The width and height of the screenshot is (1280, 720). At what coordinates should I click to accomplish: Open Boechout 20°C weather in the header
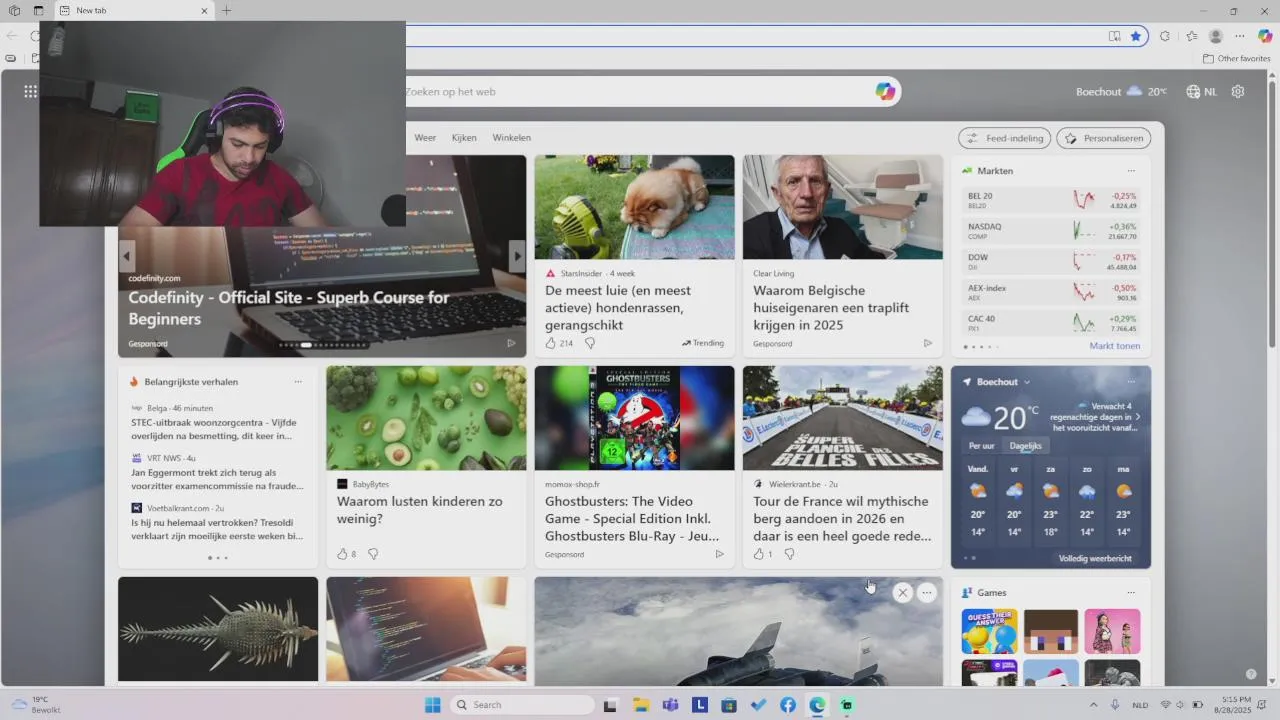tap(1121, 91)
